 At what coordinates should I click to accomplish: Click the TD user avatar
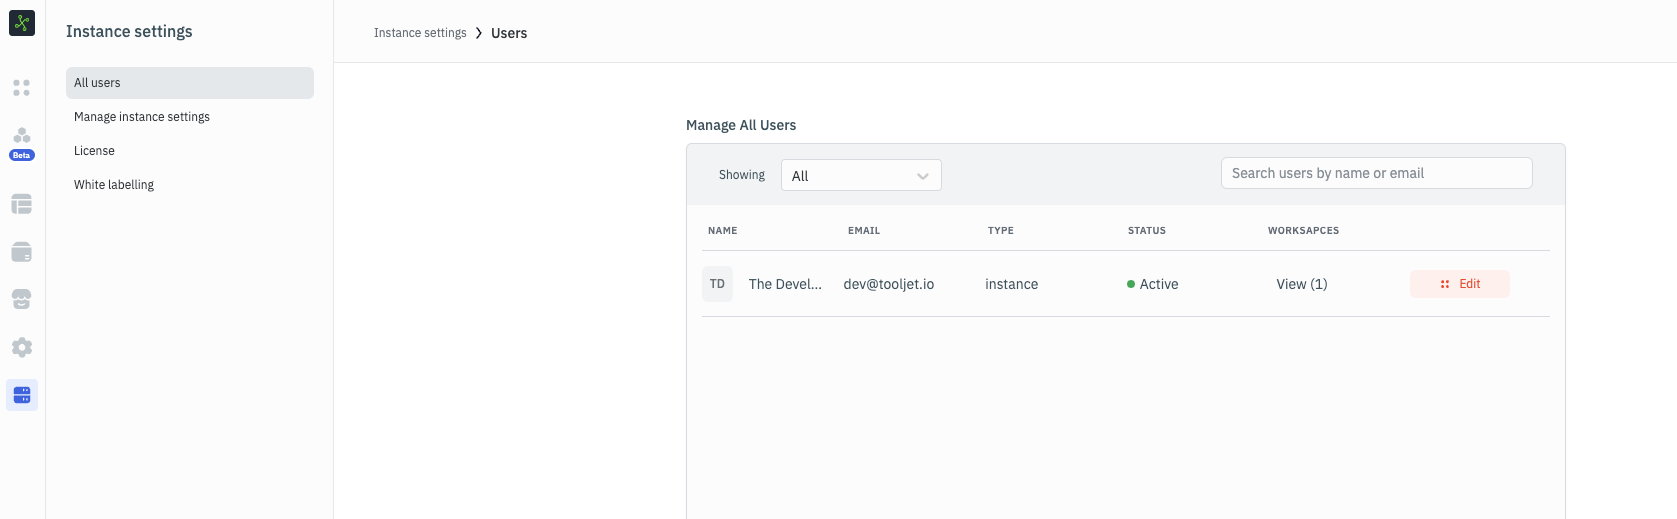coord(717,284)
